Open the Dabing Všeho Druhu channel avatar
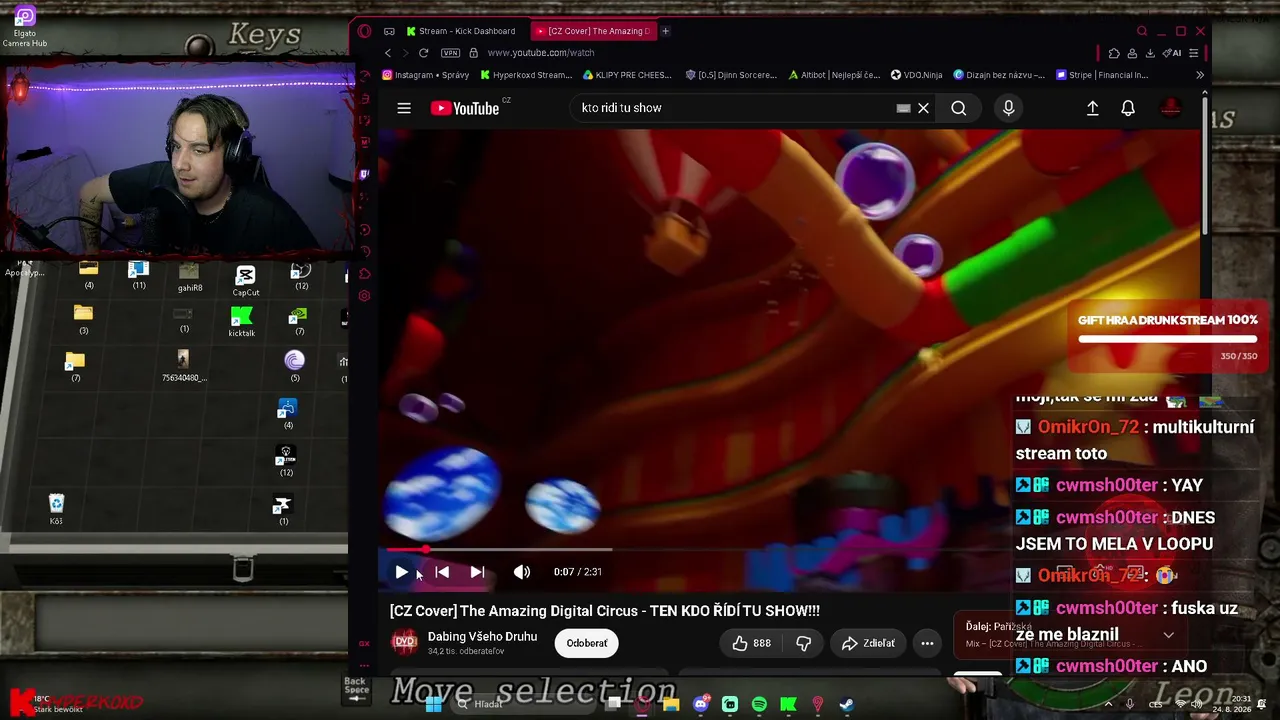Screen dimensions: 1280x720 click(x=404, y=642)
